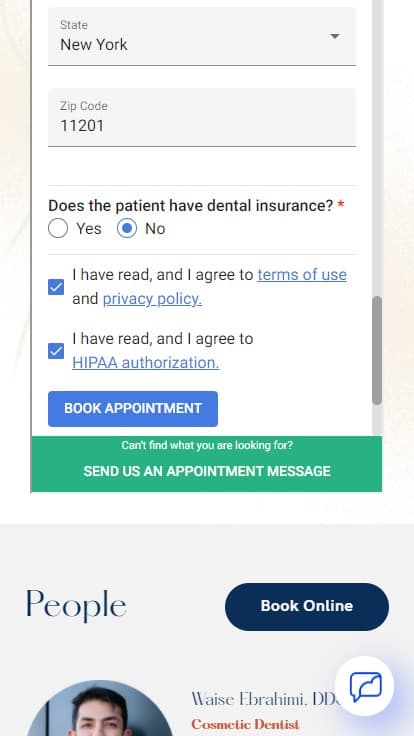Click the People section heading
The image size is (414, 736).
pos(76,606)
